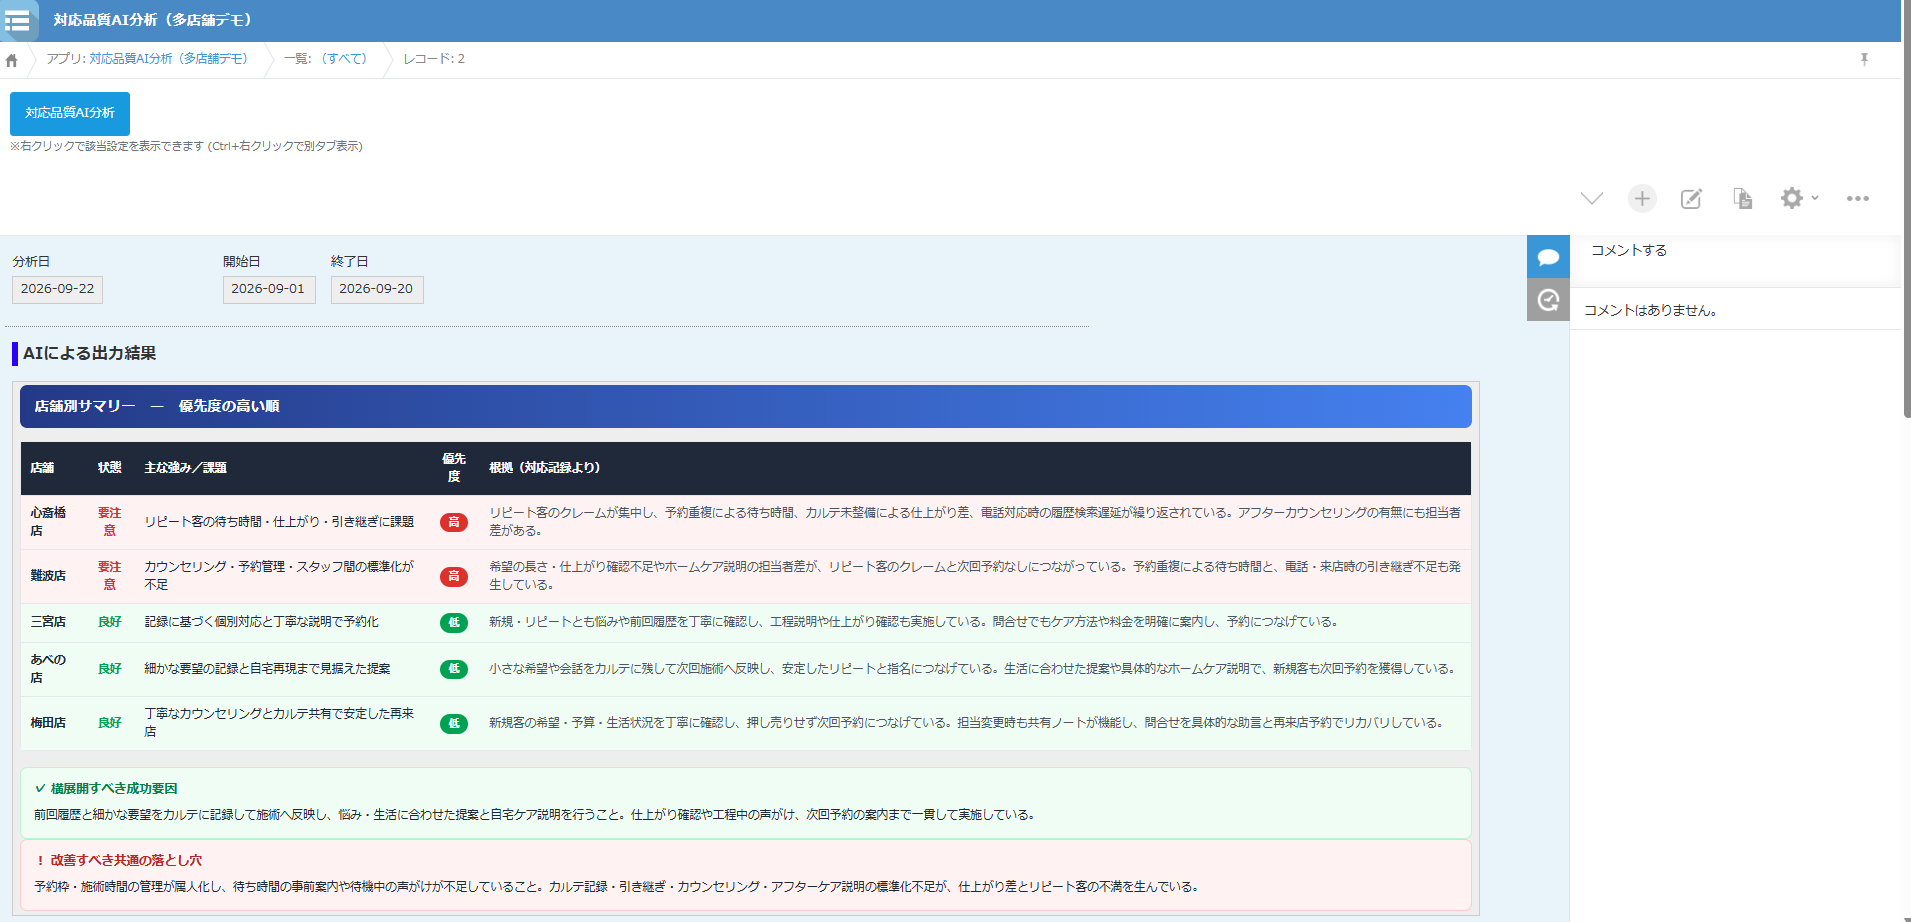Click the AIによる出力結果 section heading
Viewport: 1911px width, 922px height.
[89, 353]
